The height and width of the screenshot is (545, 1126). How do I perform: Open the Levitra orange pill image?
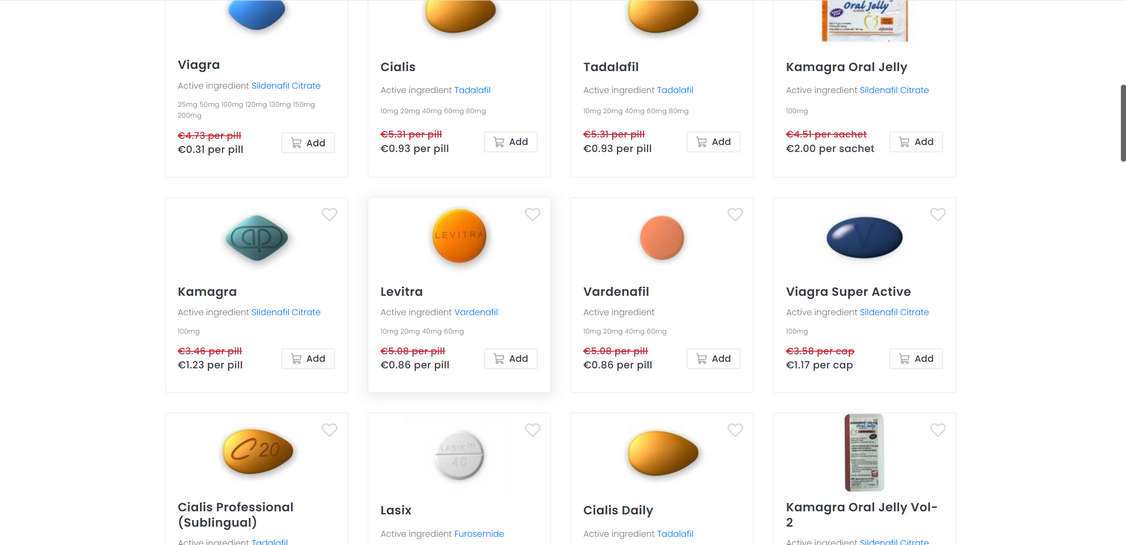click(x=459, y=237)
